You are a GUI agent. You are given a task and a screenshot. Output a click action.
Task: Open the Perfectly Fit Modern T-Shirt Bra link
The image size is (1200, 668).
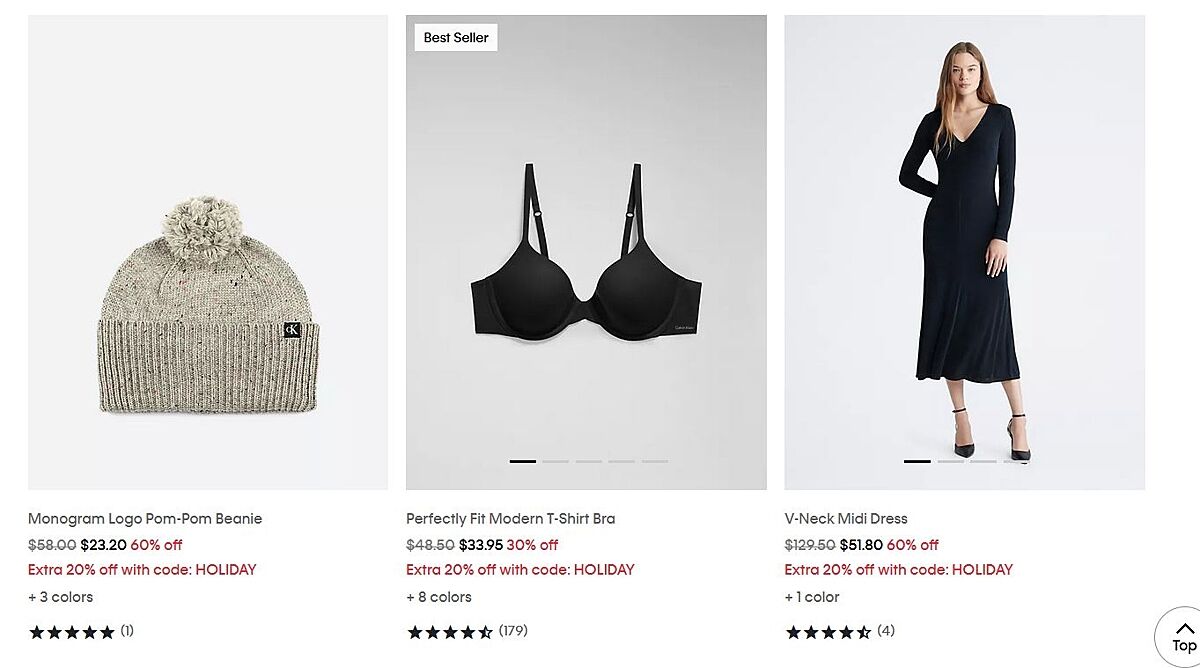510,519
